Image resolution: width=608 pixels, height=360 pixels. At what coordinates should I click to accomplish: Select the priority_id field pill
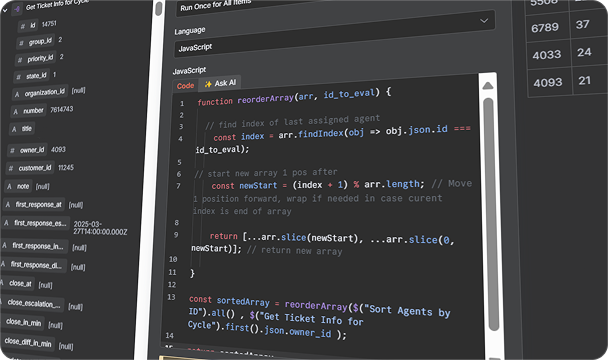click(36, 59)
